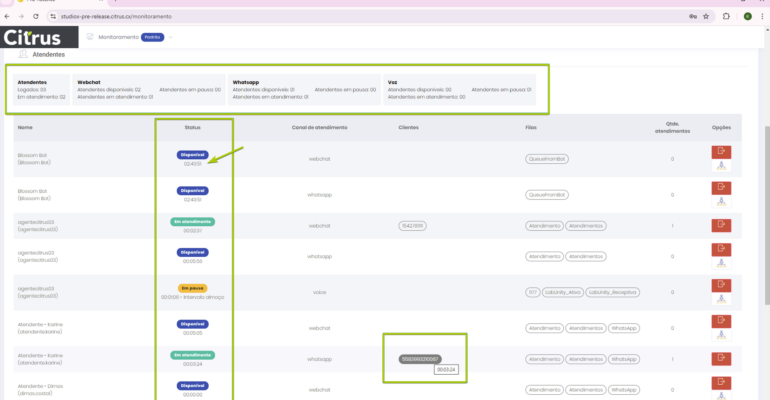Sort by the Status column header
Image resolution: width=770 pixels, height=400 pixels.
pos(193,128)
